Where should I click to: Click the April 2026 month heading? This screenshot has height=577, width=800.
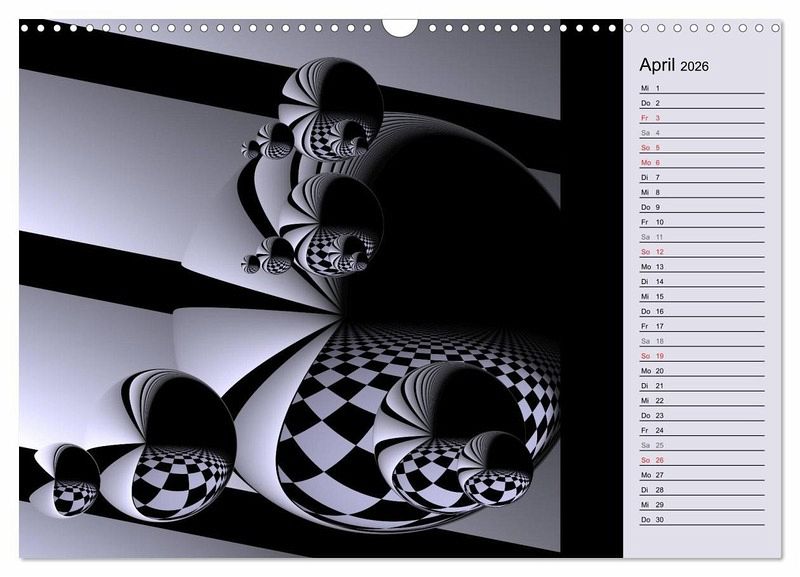click(x=674, y=66)
